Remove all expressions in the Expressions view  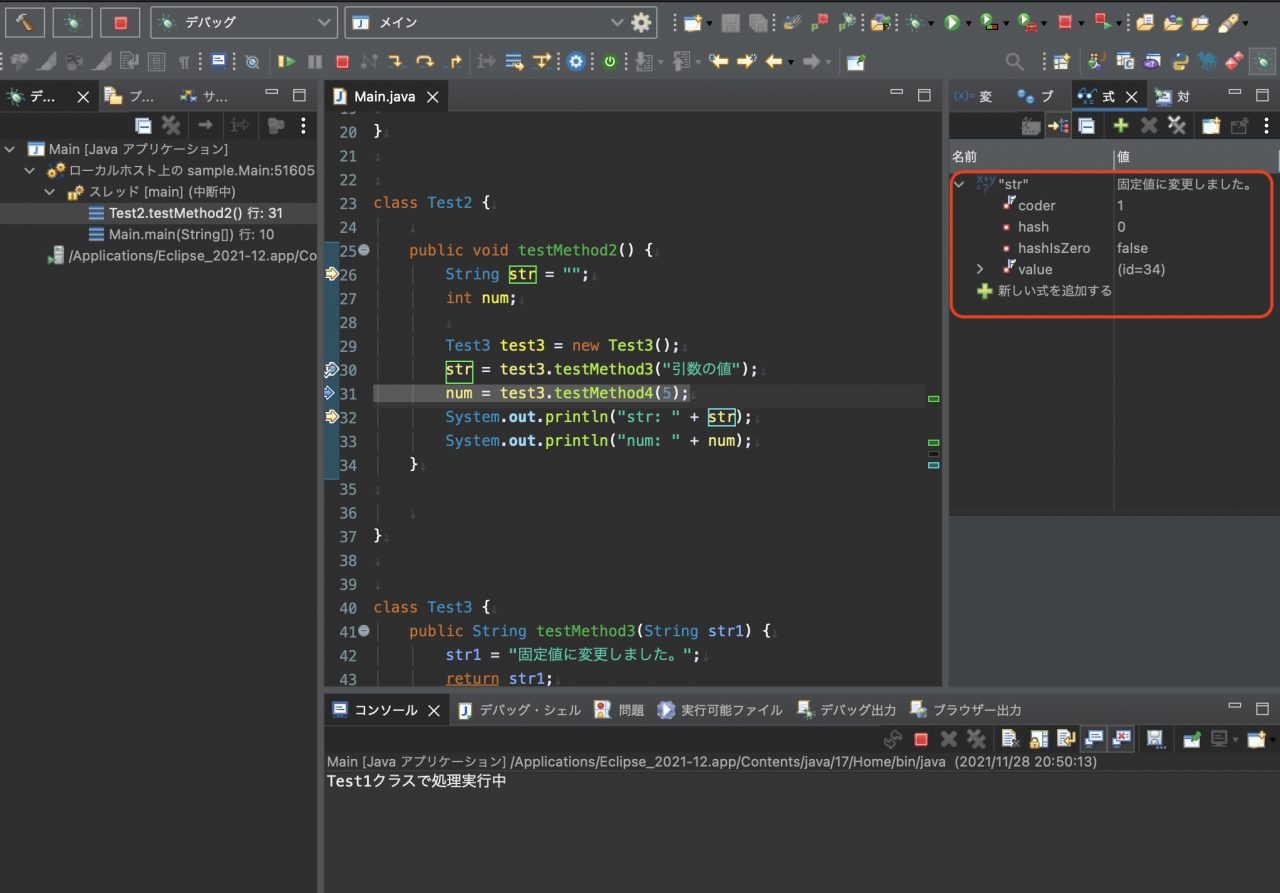[1175, 125]
